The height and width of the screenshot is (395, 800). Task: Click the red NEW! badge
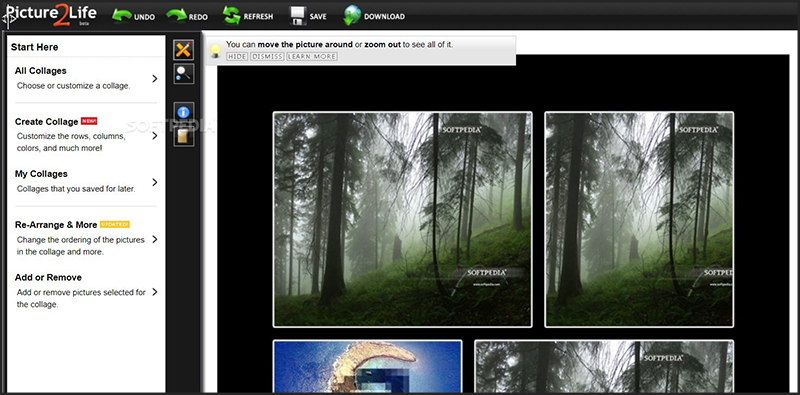pyautogui.click(x=89, y=121)
